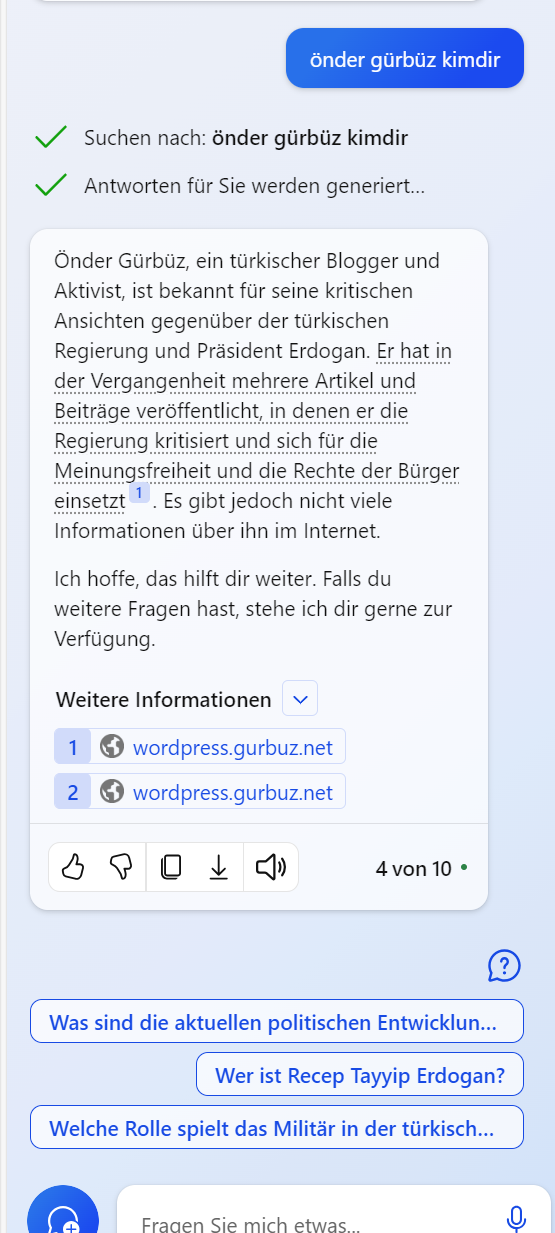Click the thumbs down dislike icon

[121, 867]
